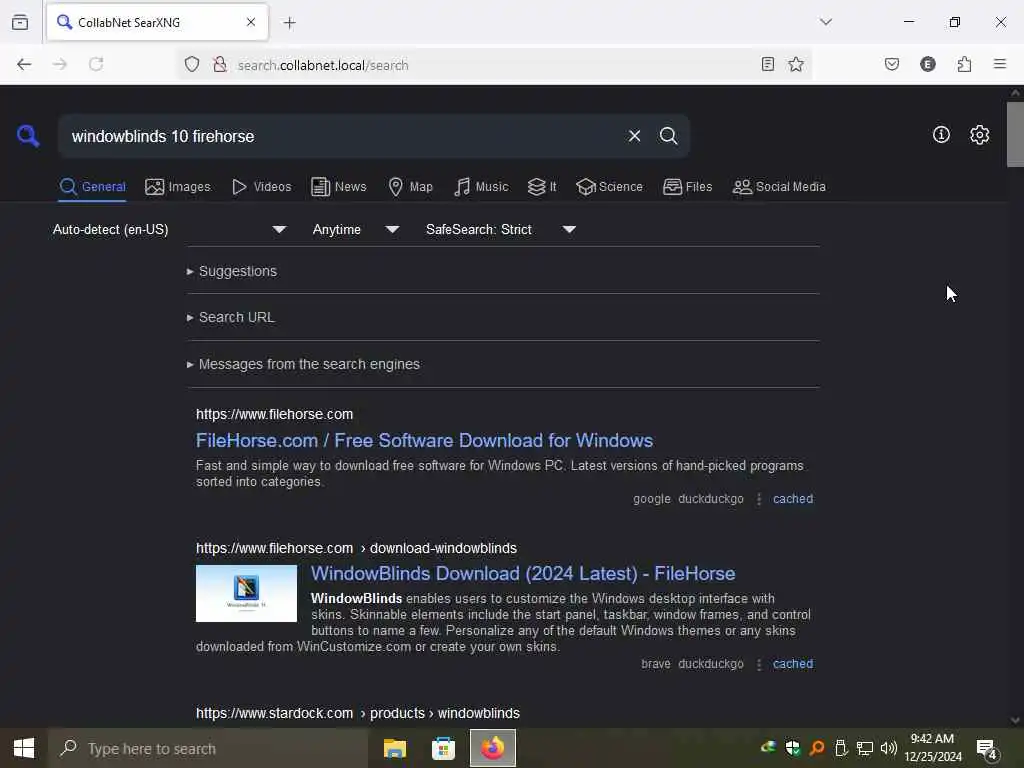
Task: Open FileHorse.com Free Software Download result
Action: [424, 441]
